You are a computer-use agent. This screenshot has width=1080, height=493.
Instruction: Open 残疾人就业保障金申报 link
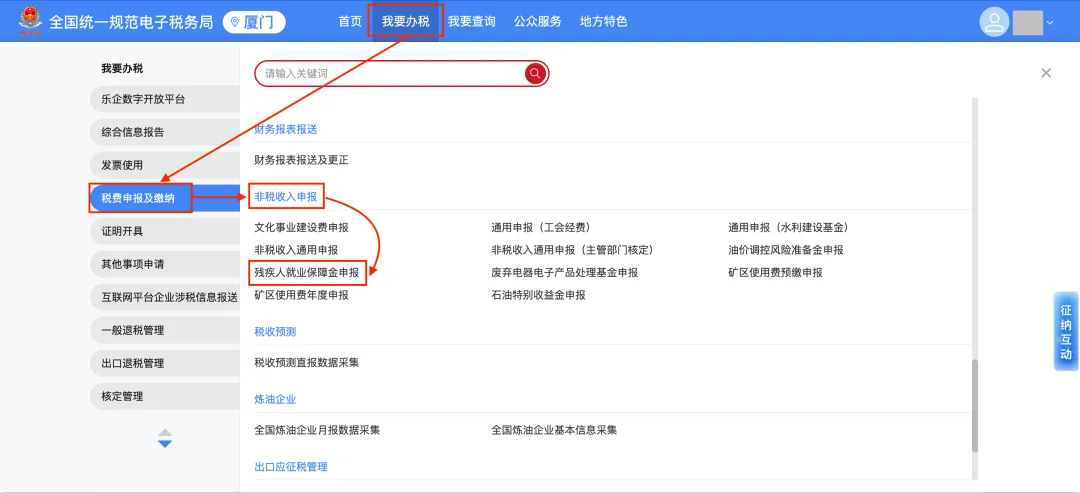pyautogui.click(x=307, y=272)
